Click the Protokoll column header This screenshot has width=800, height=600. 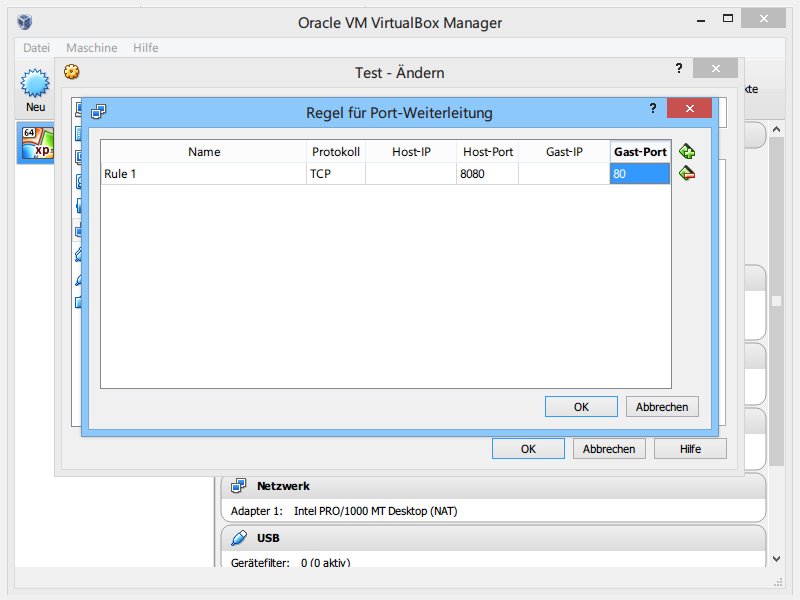336,152
